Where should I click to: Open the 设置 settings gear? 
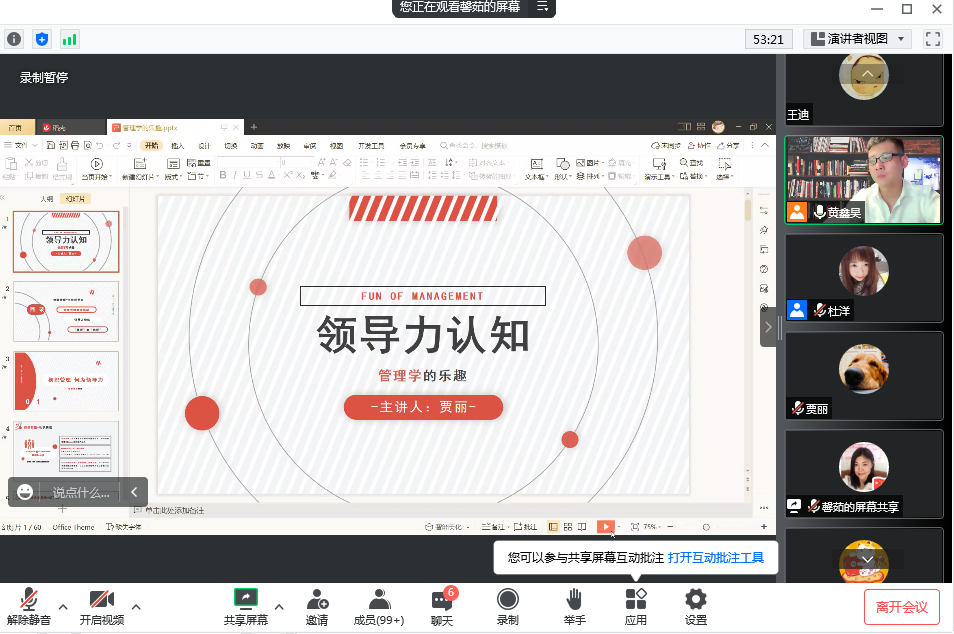pyautogui.click(x=696, y=606)
